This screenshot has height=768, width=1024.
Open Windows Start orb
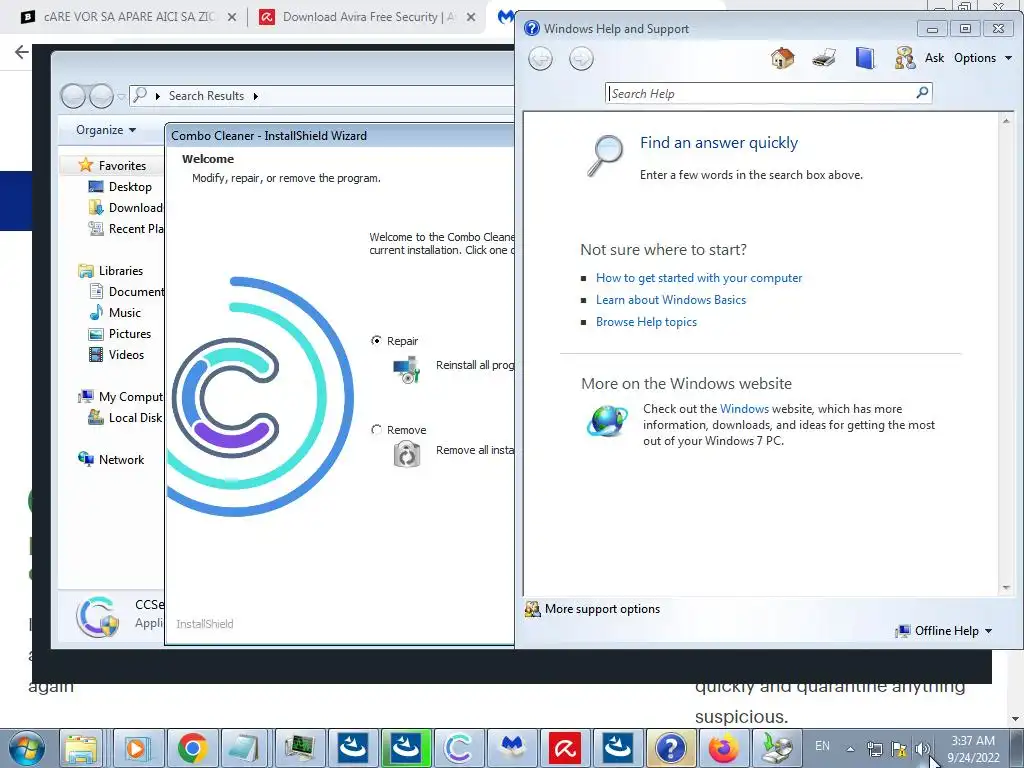26,748
